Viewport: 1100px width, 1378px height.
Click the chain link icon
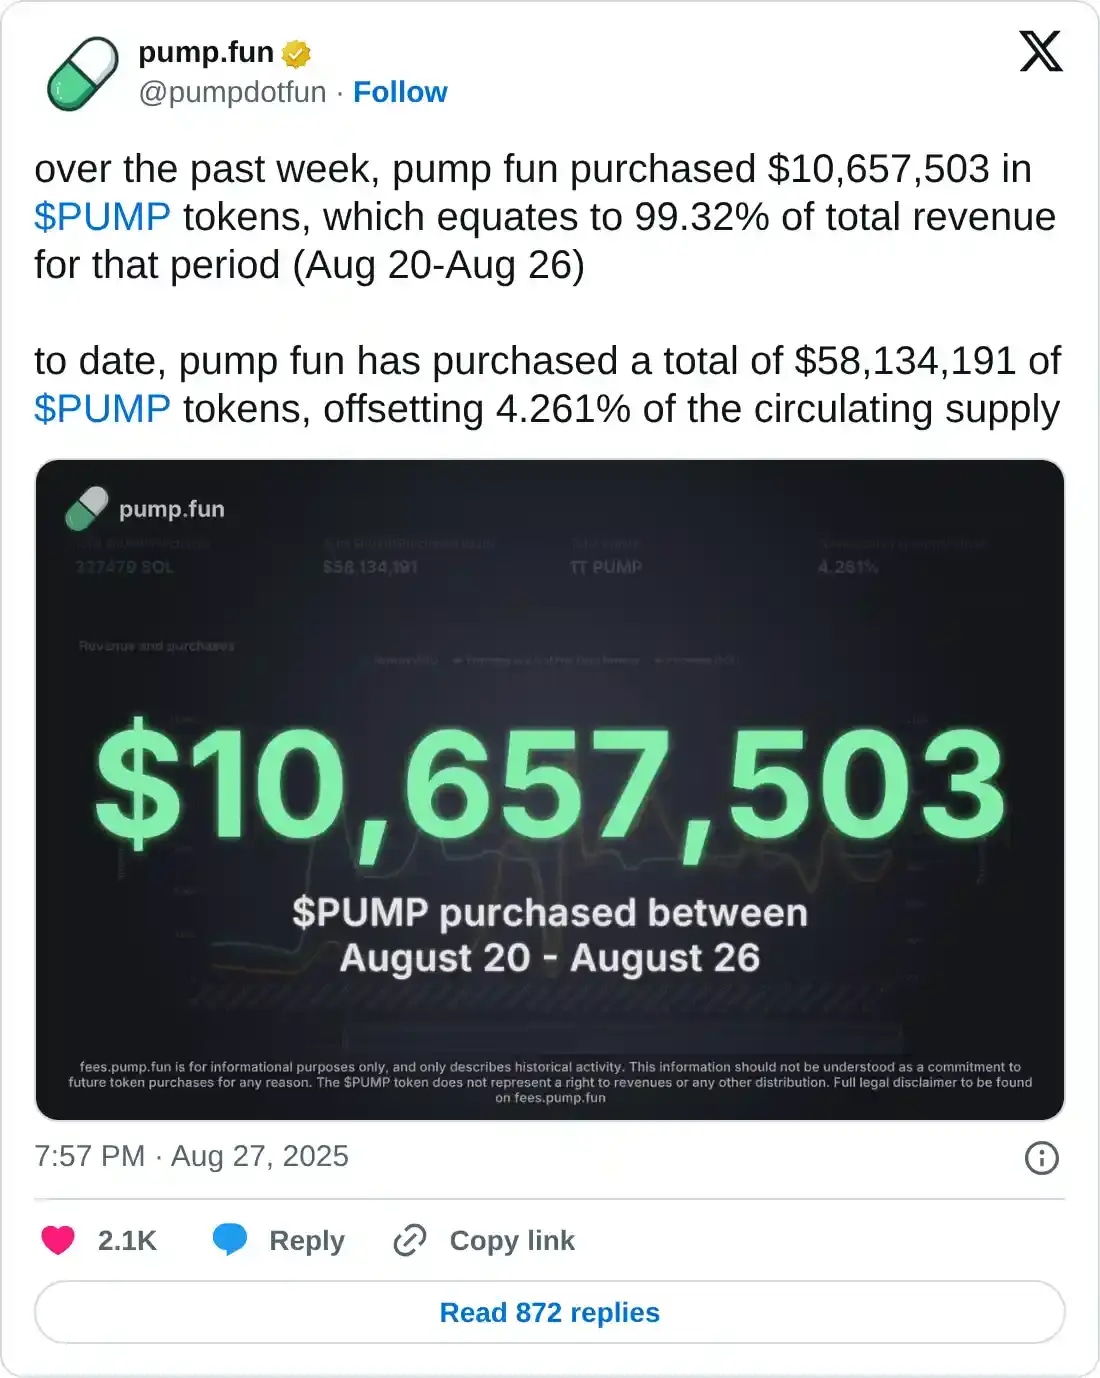410,1240
